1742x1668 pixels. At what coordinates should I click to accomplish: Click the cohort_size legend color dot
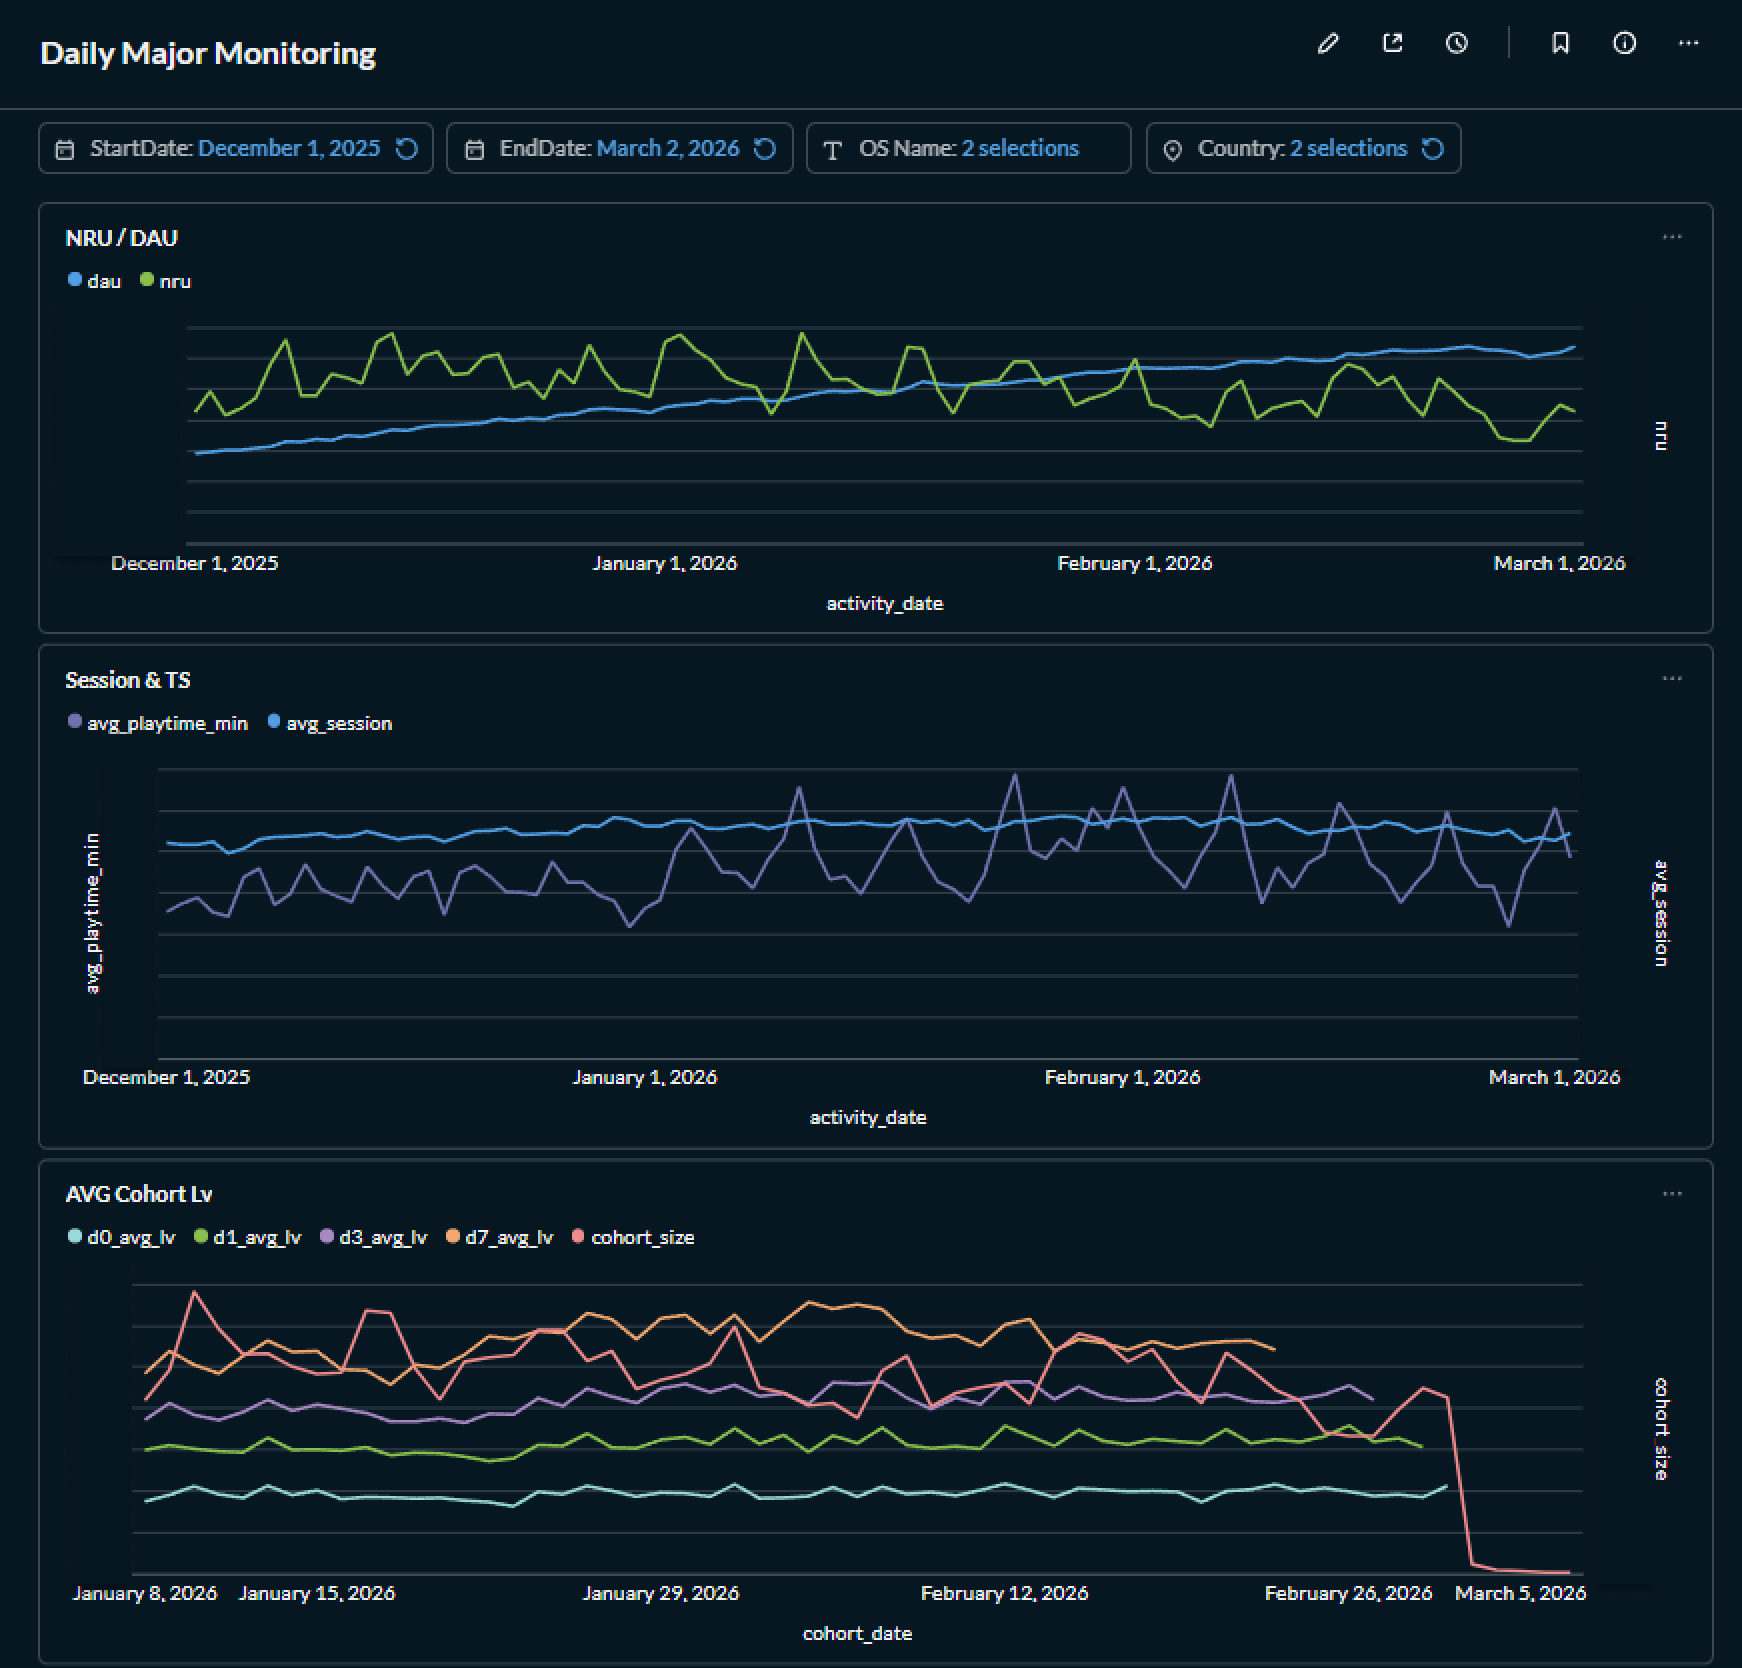(578, 1236)
